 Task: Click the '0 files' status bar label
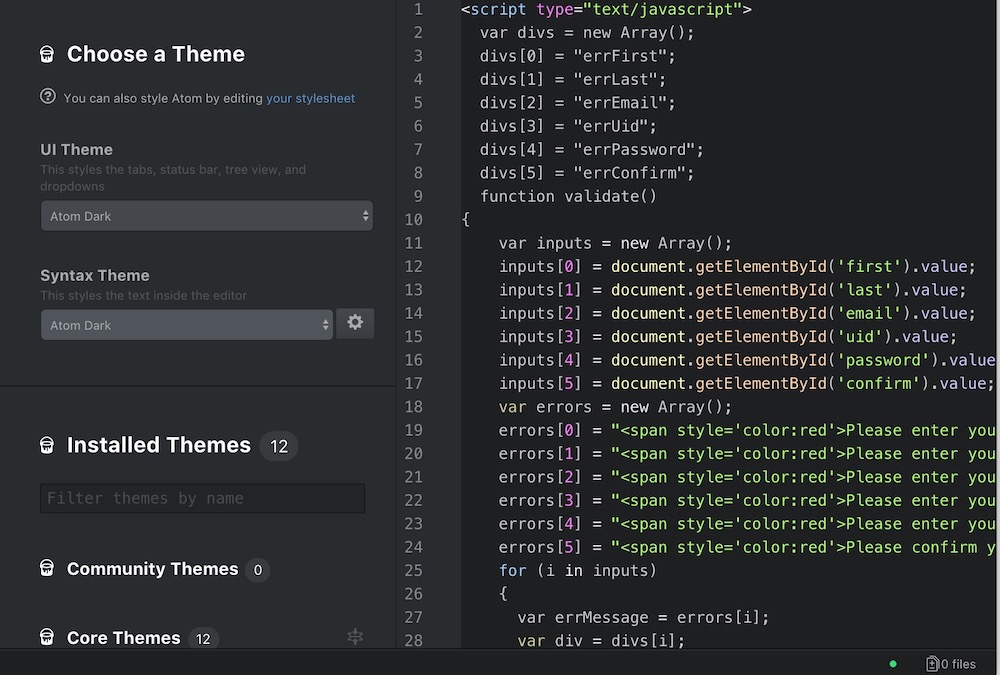958,664
